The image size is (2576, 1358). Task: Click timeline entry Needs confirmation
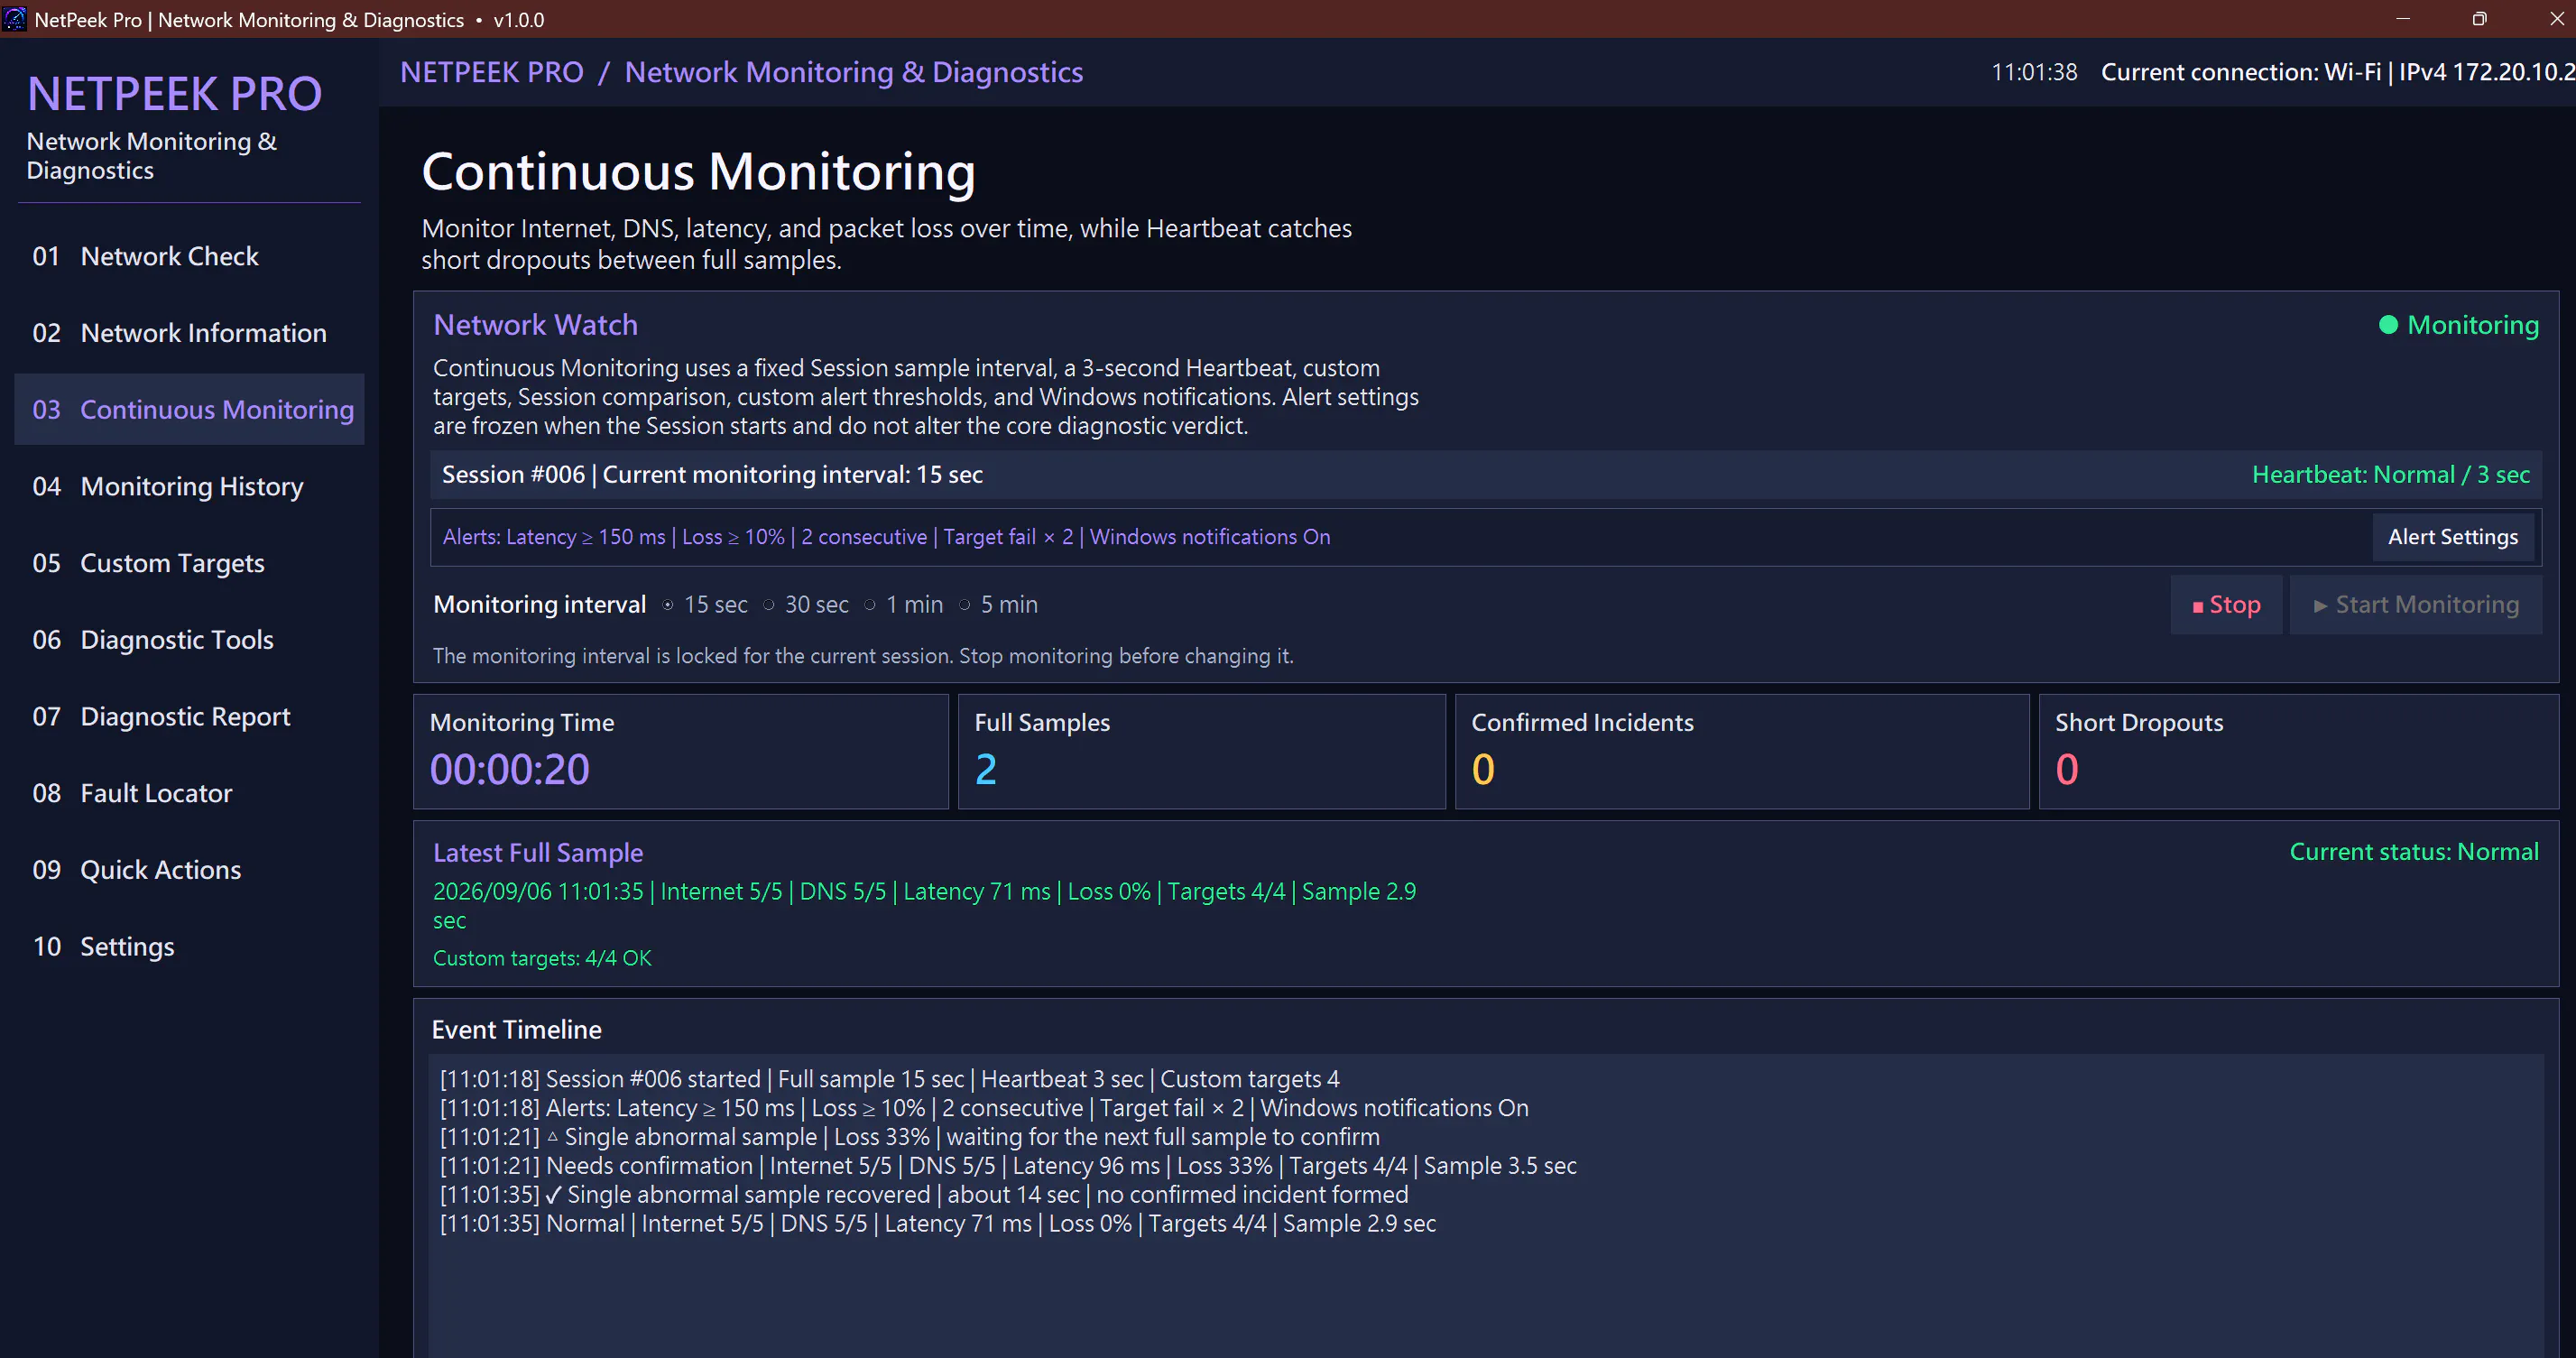[1008, 1166]
